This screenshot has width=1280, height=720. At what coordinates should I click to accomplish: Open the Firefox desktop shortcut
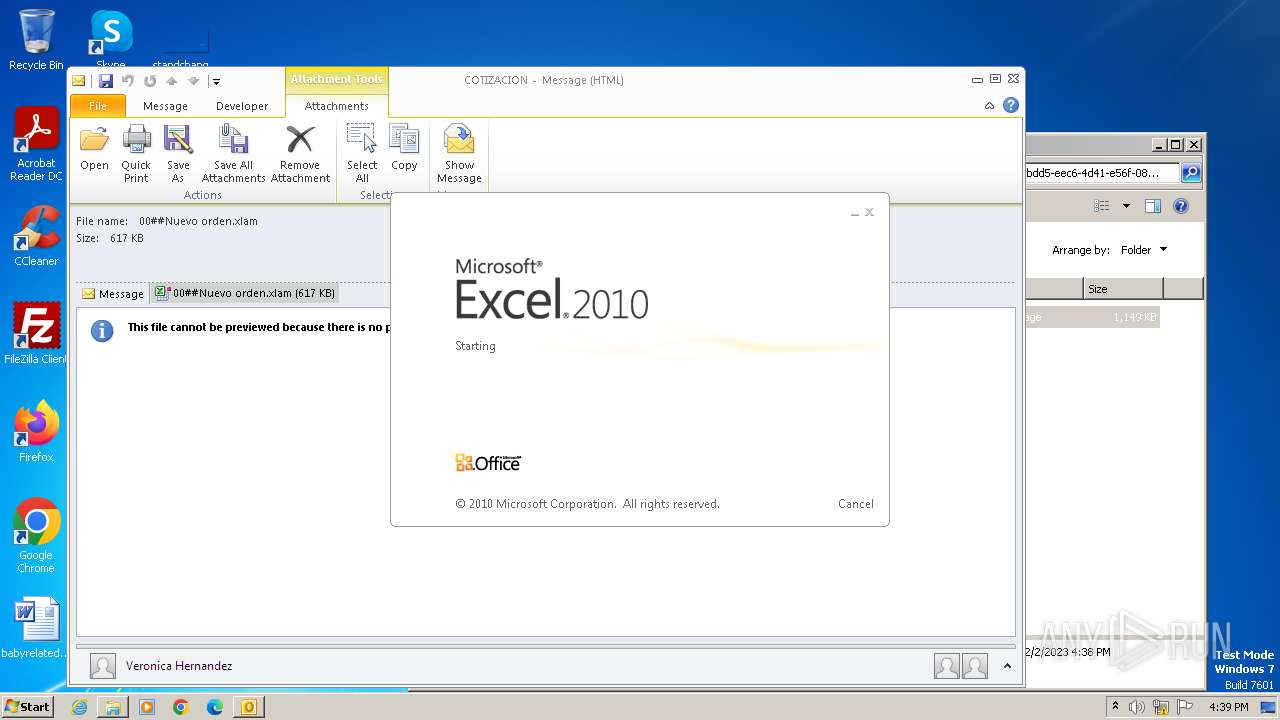coord(36,432)
